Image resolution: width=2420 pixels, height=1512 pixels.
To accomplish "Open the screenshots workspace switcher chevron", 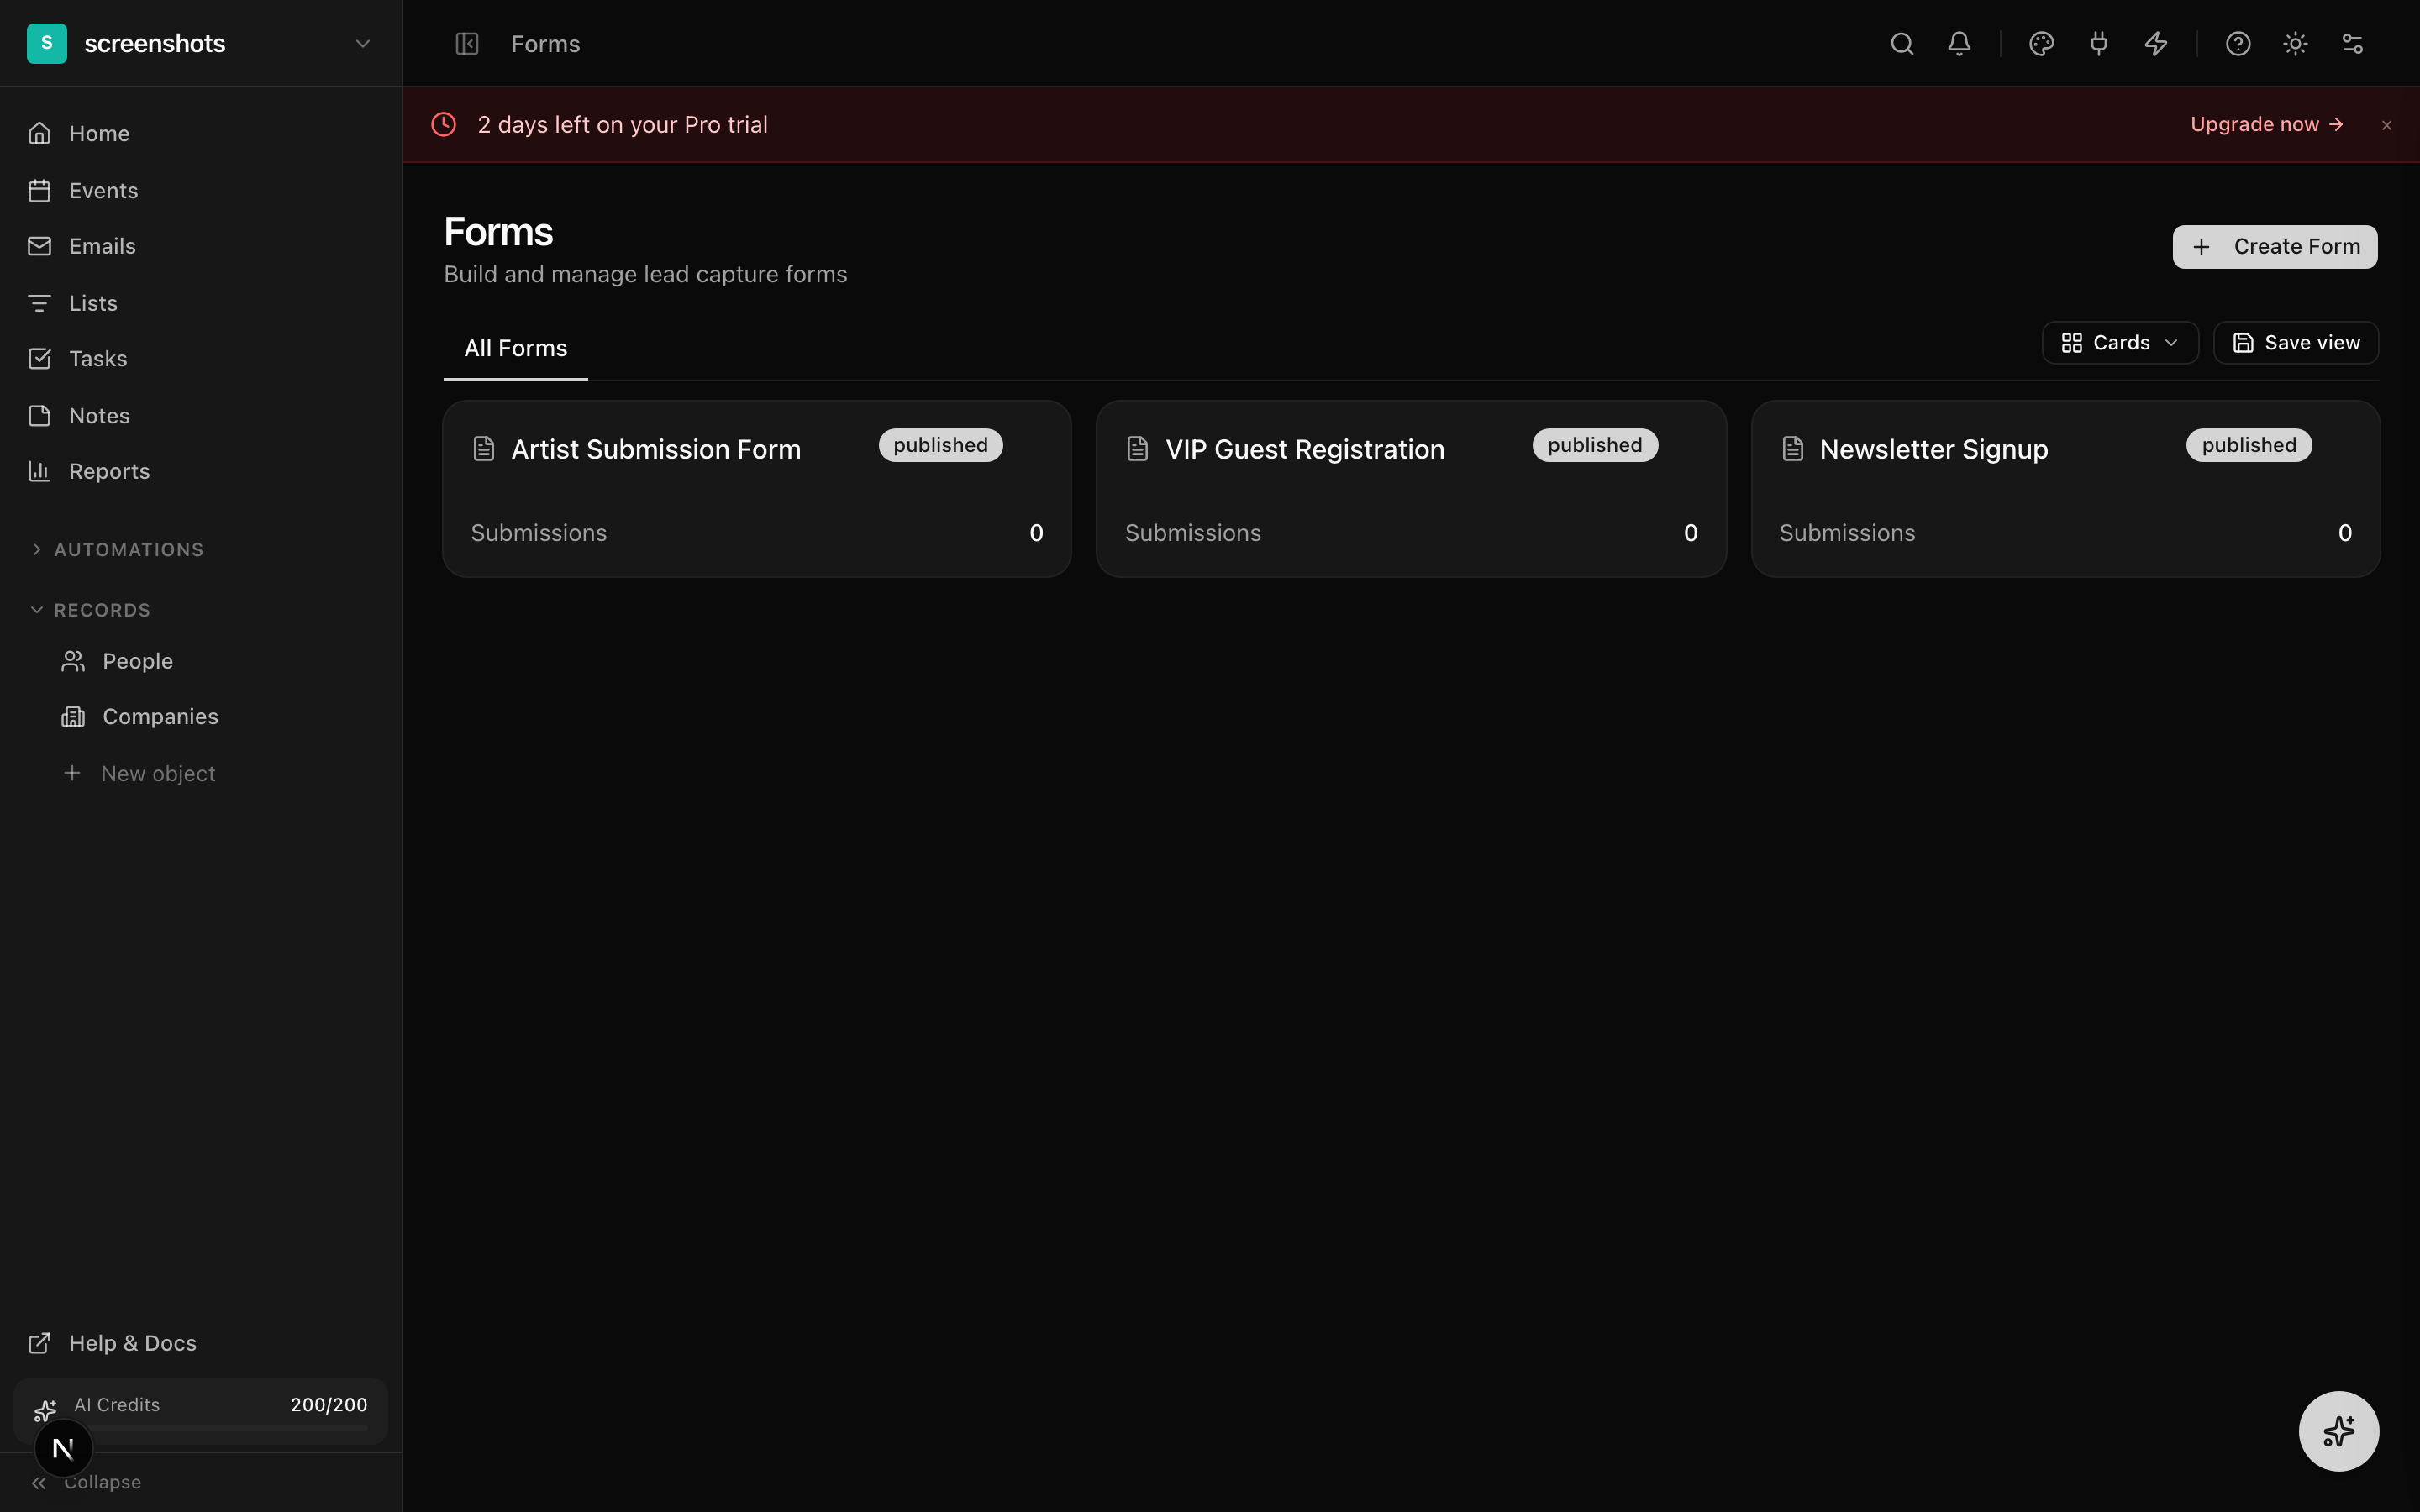I will coord(363,43).
